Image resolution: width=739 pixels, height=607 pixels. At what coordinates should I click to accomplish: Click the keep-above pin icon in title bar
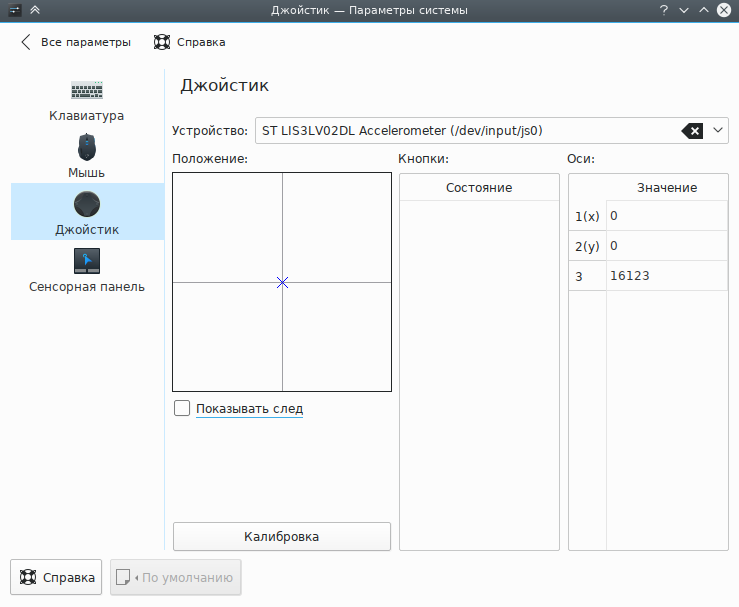(35, 10)
